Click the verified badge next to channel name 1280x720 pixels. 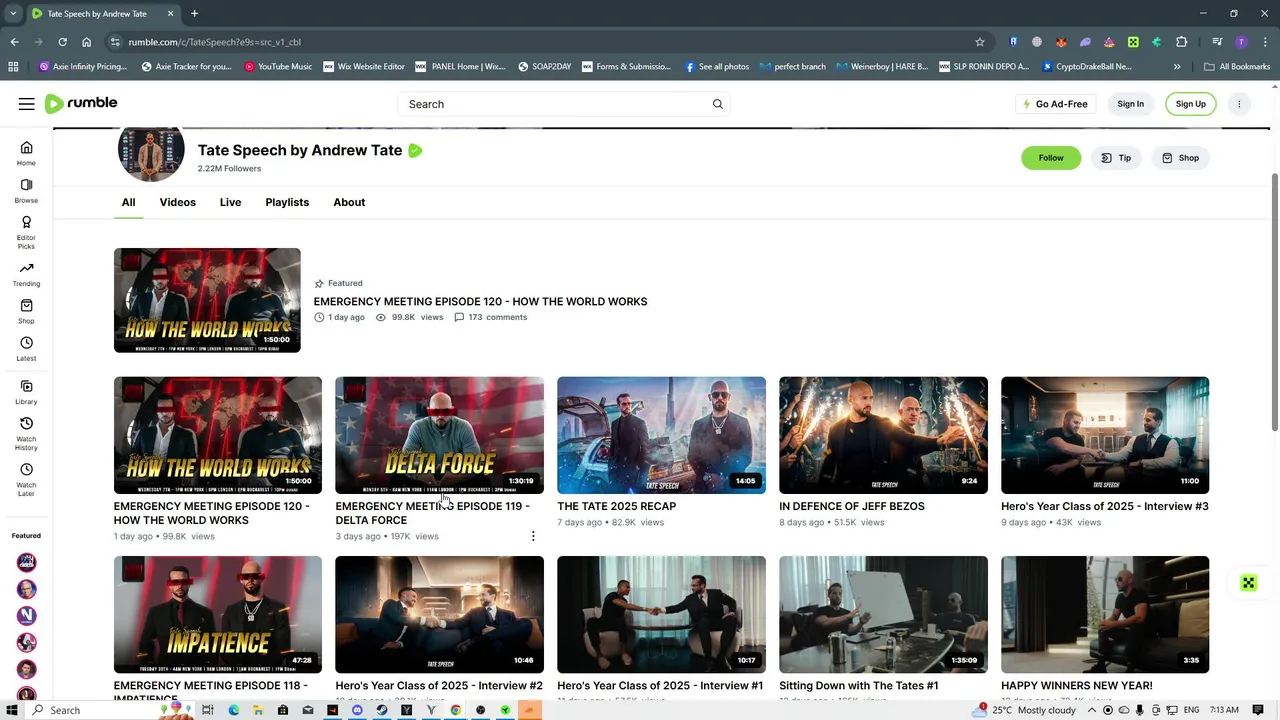point(415,150)
